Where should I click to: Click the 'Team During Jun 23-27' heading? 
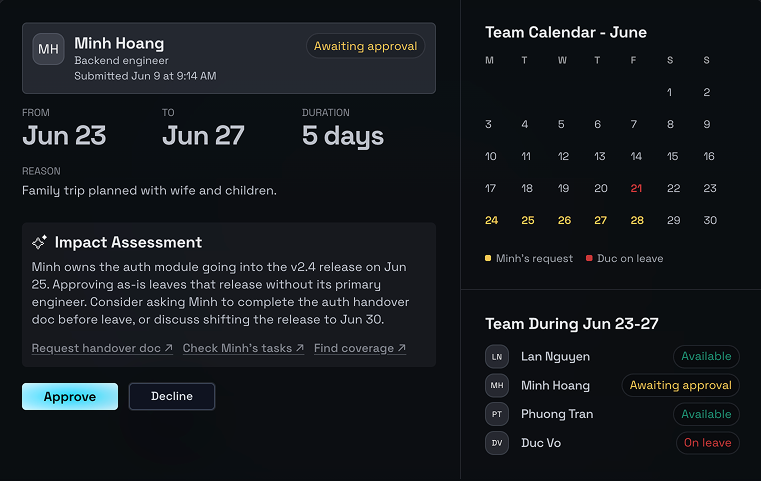(x=572, y=324)
